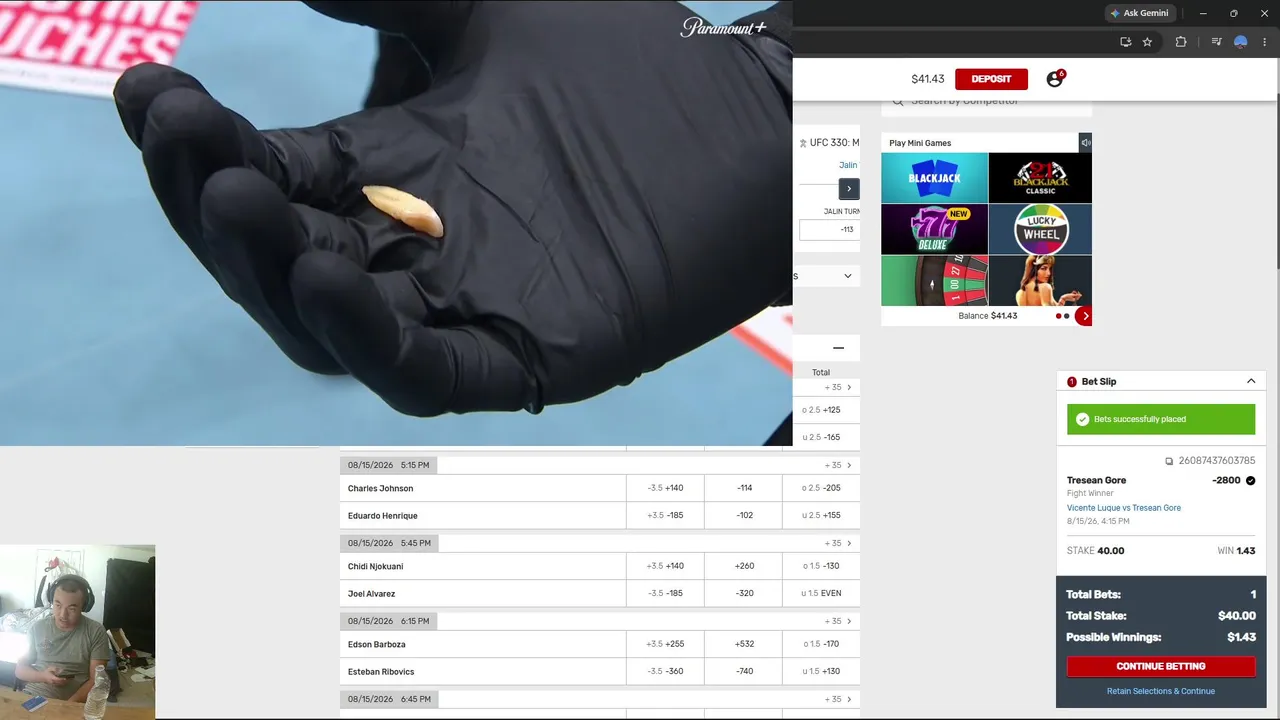
Task: Select Esteban Ribovics -740 moneyline
Action: tap(744, 671)
